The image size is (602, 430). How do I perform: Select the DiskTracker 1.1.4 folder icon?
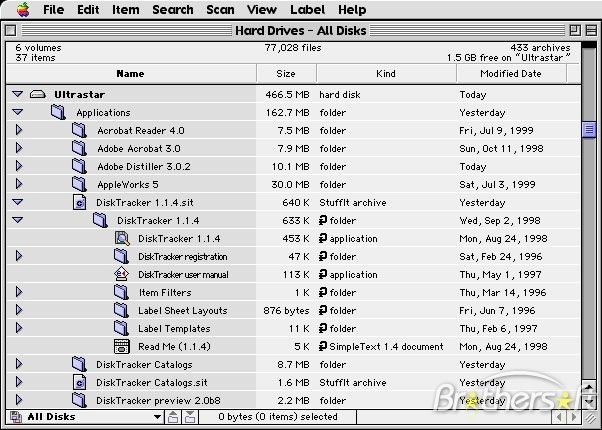tap(100, 220)
